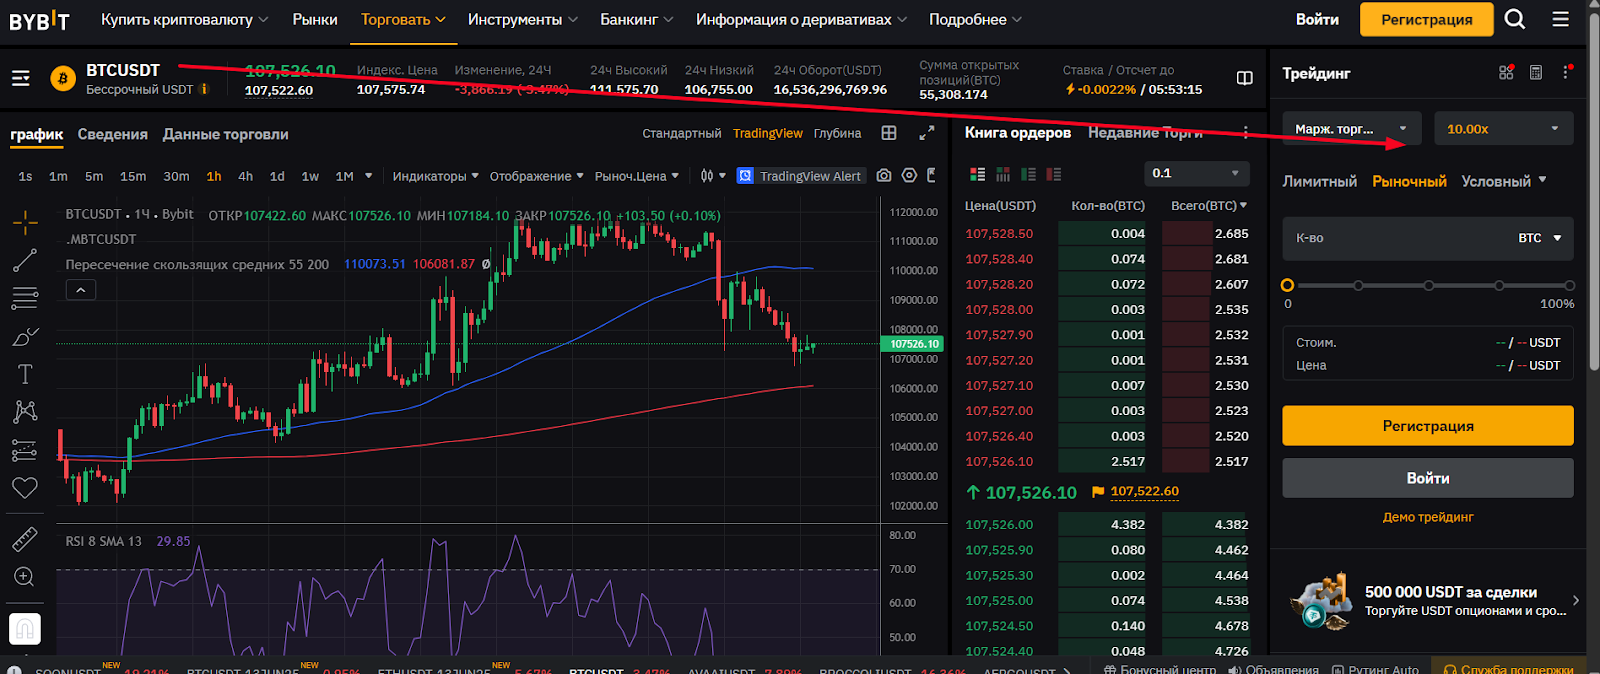The height and width of the screenshot is (674, 1600).
Task: Click the orange Bitcoin coin icon
Action: point(63,79)
